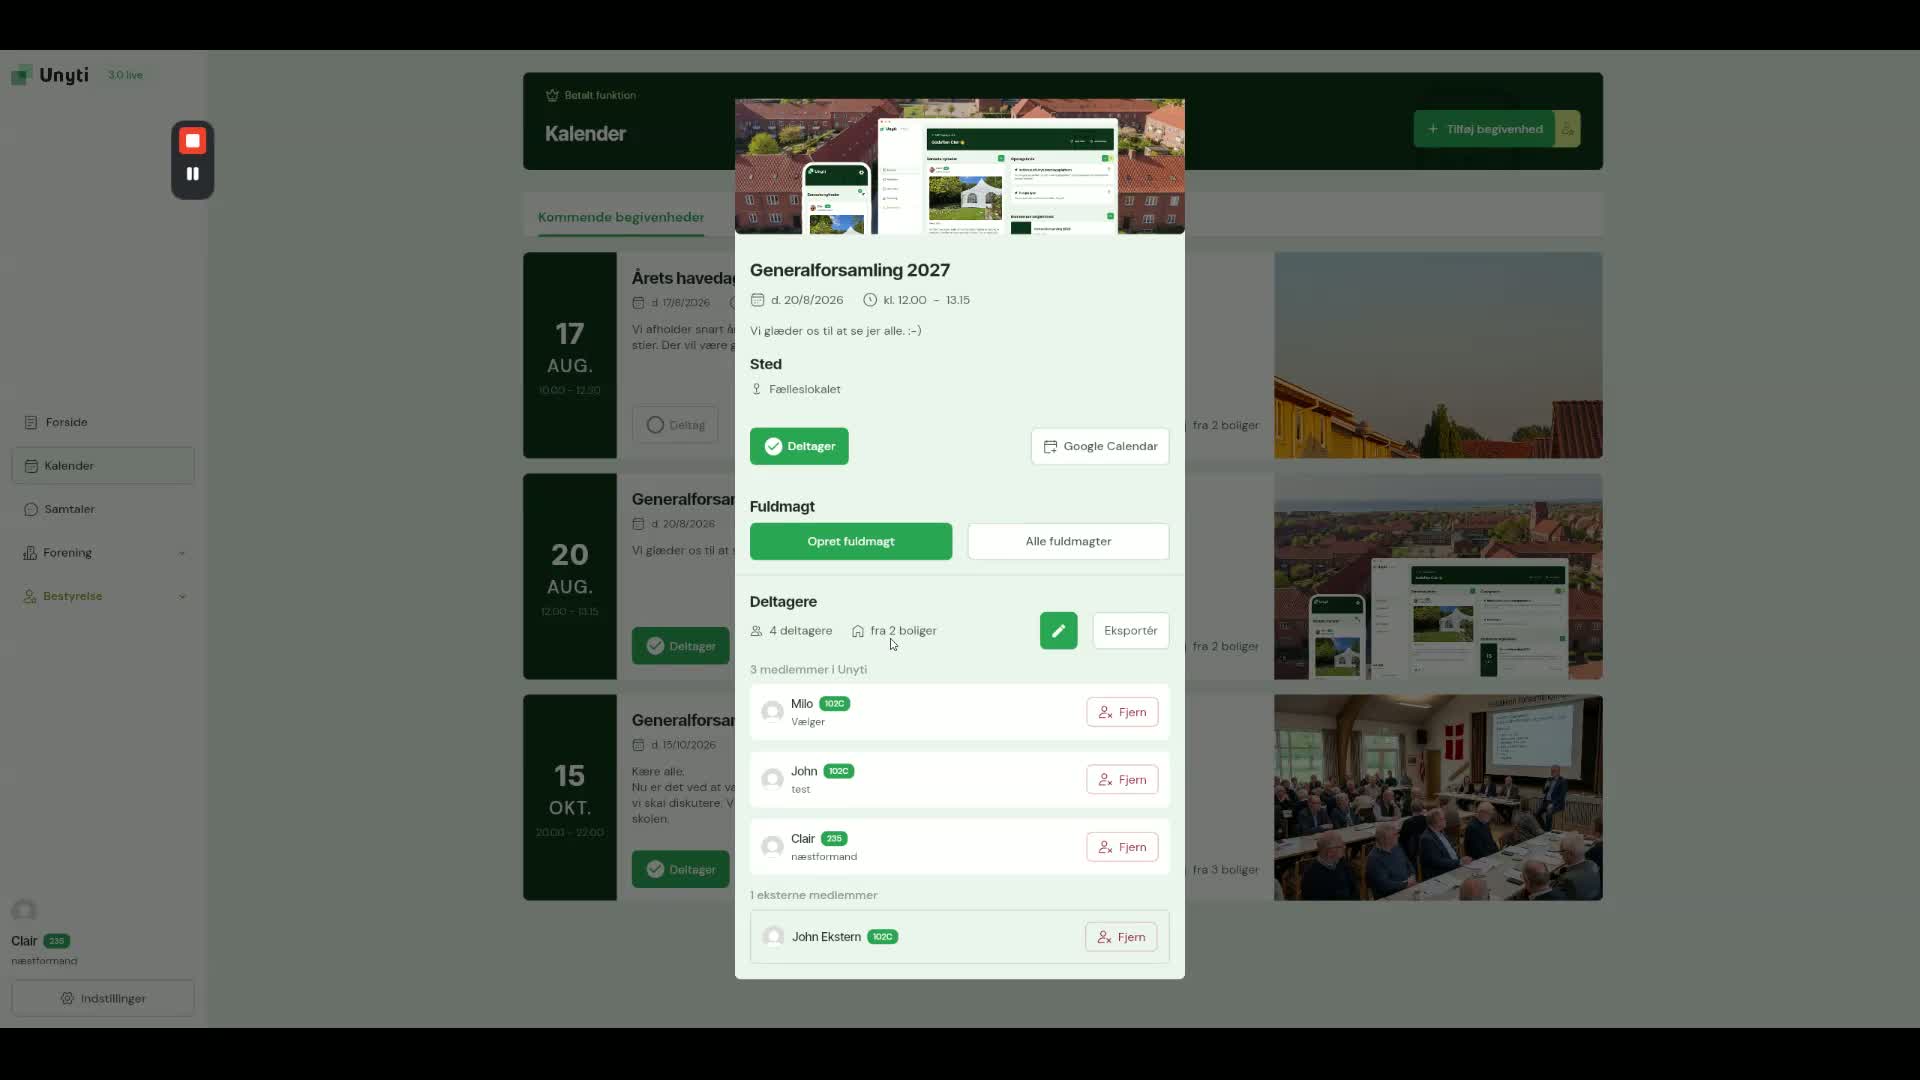Toggle Deltag on the 17 Aug event card

click(x=675, y=425)
